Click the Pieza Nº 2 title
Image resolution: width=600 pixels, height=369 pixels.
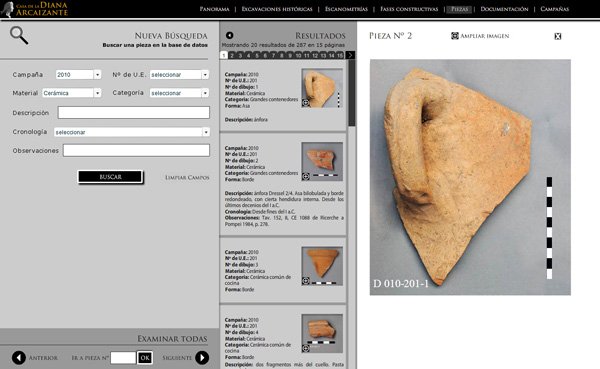(x=390, y=36)
